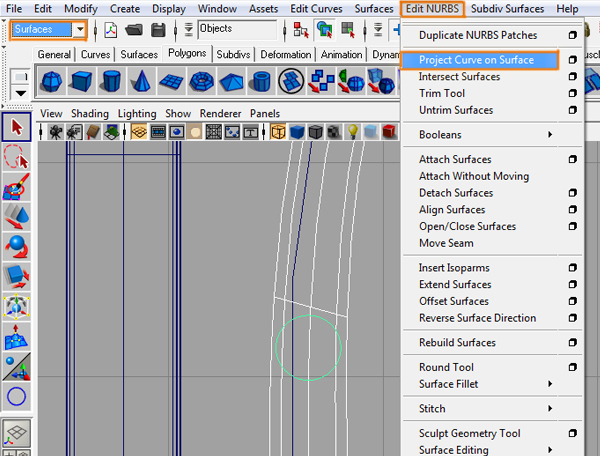The image size is (600, 456).
Task: Toggle Use All Lights bulb icon
Action: coord(352,132)
